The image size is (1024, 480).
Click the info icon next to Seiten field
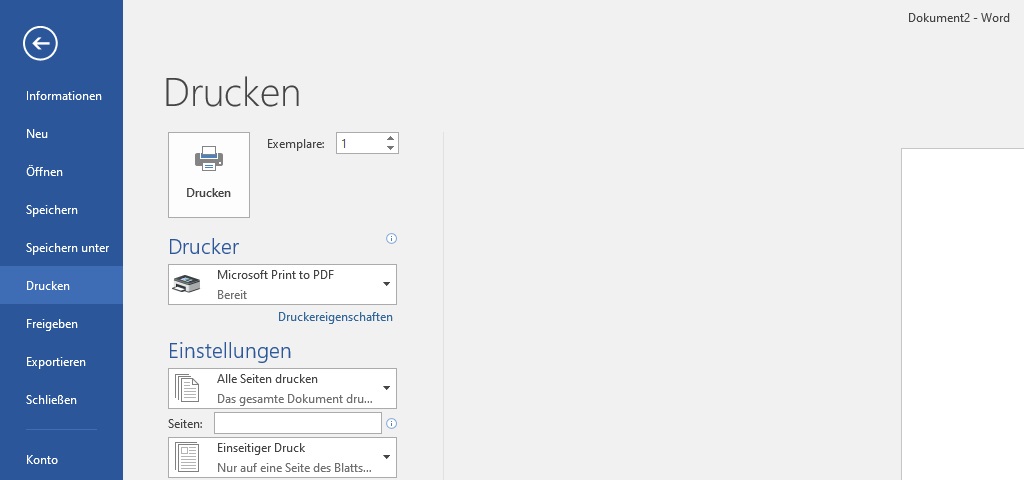click(x=391, y=424)
